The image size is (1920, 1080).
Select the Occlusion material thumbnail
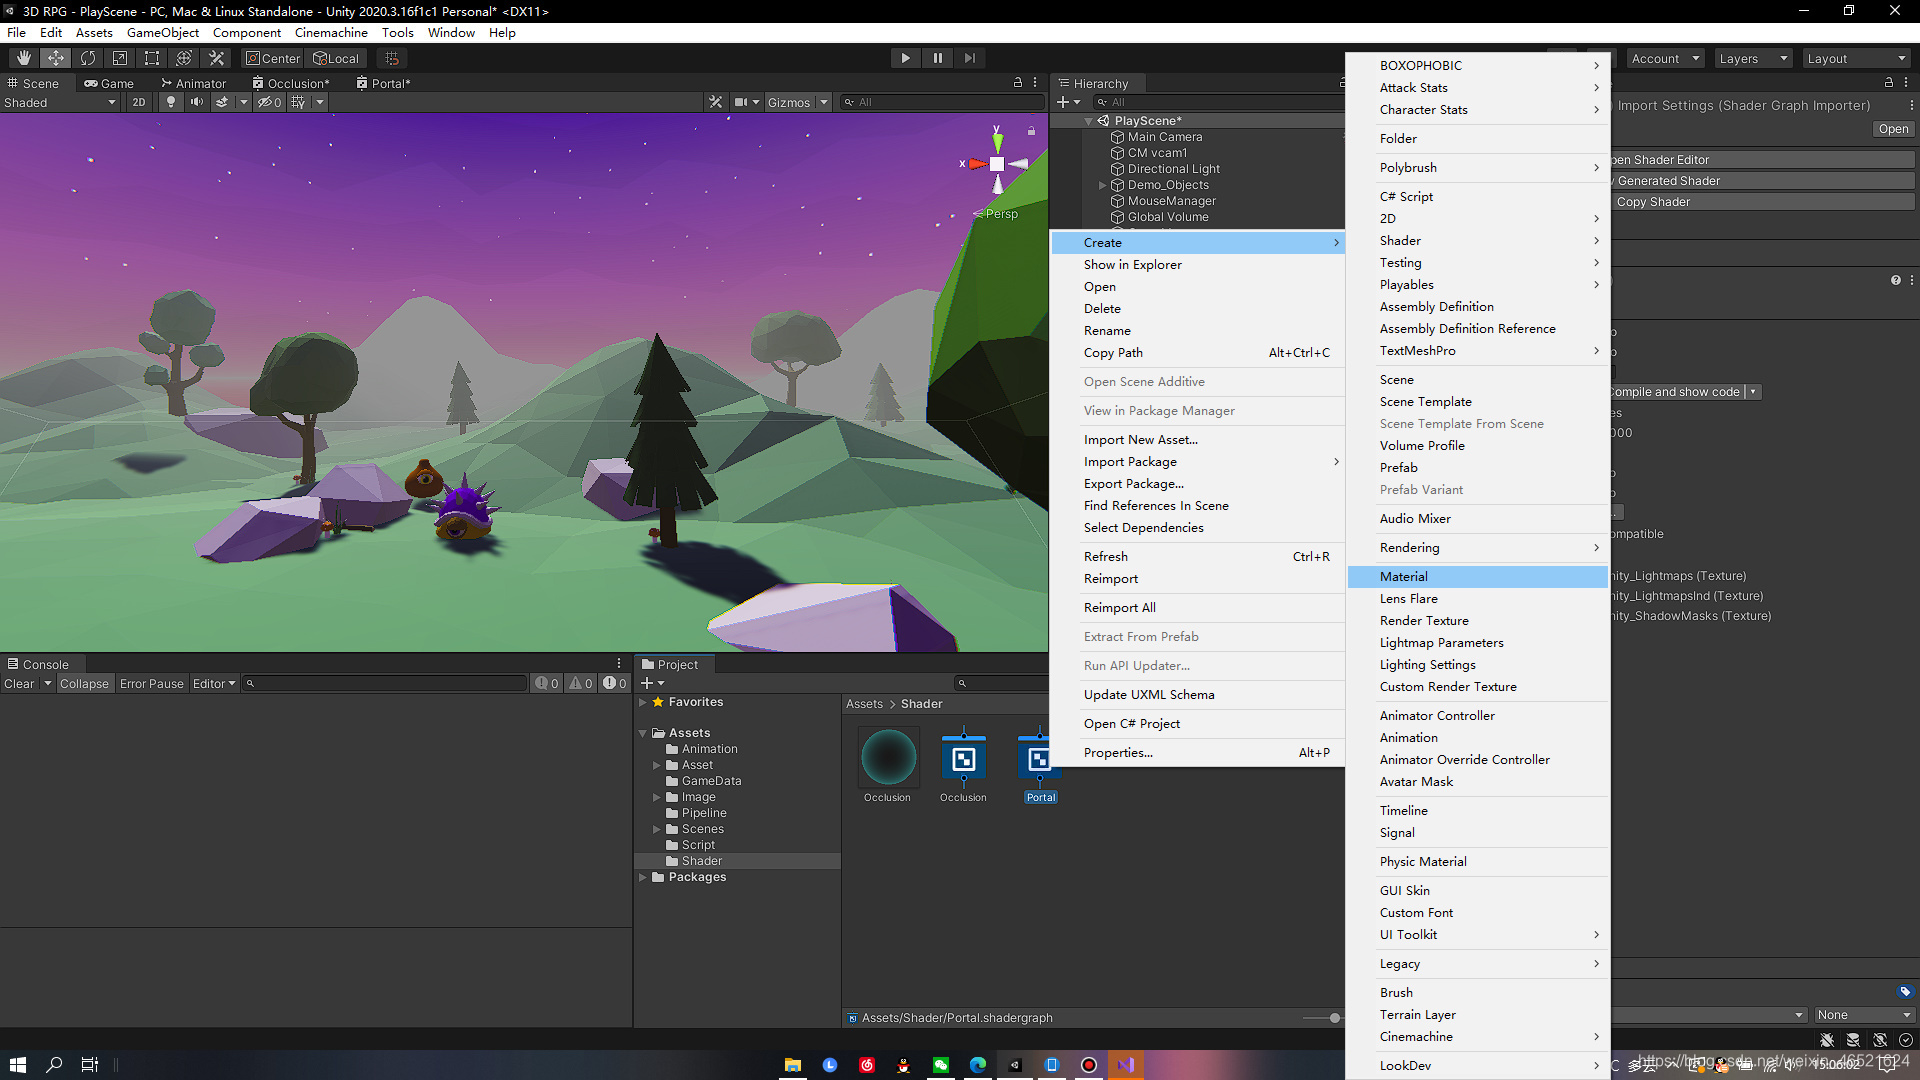pos(887,759)
